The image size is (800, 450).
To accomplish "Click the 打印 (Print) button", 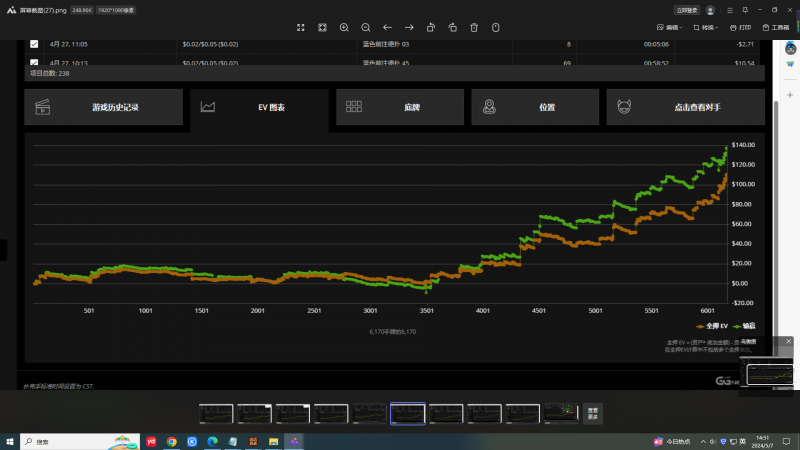I will (741, 27).
